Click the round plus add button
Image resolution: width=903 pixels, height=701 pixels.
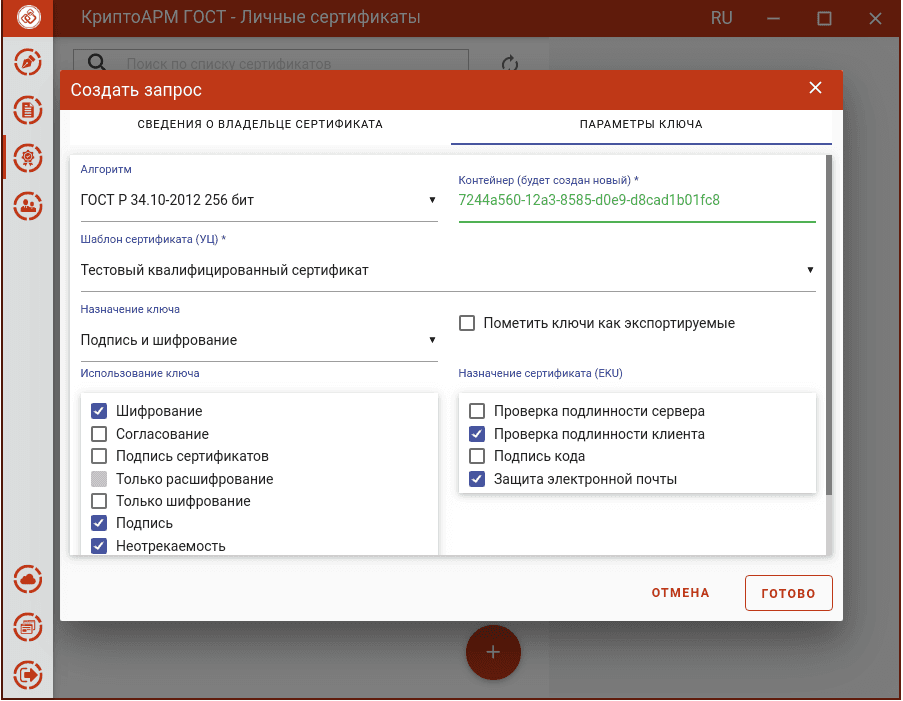pyautogui.click(x=493, y=652)
